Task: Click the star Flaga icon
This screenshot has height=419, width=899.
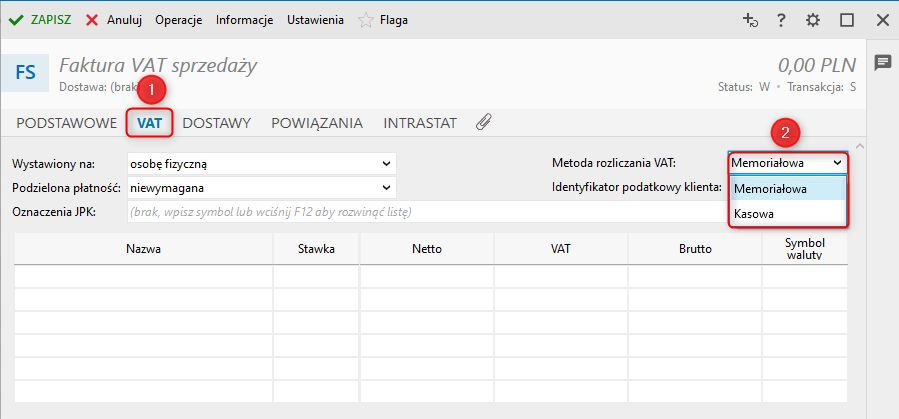Action: pos(366,20)
